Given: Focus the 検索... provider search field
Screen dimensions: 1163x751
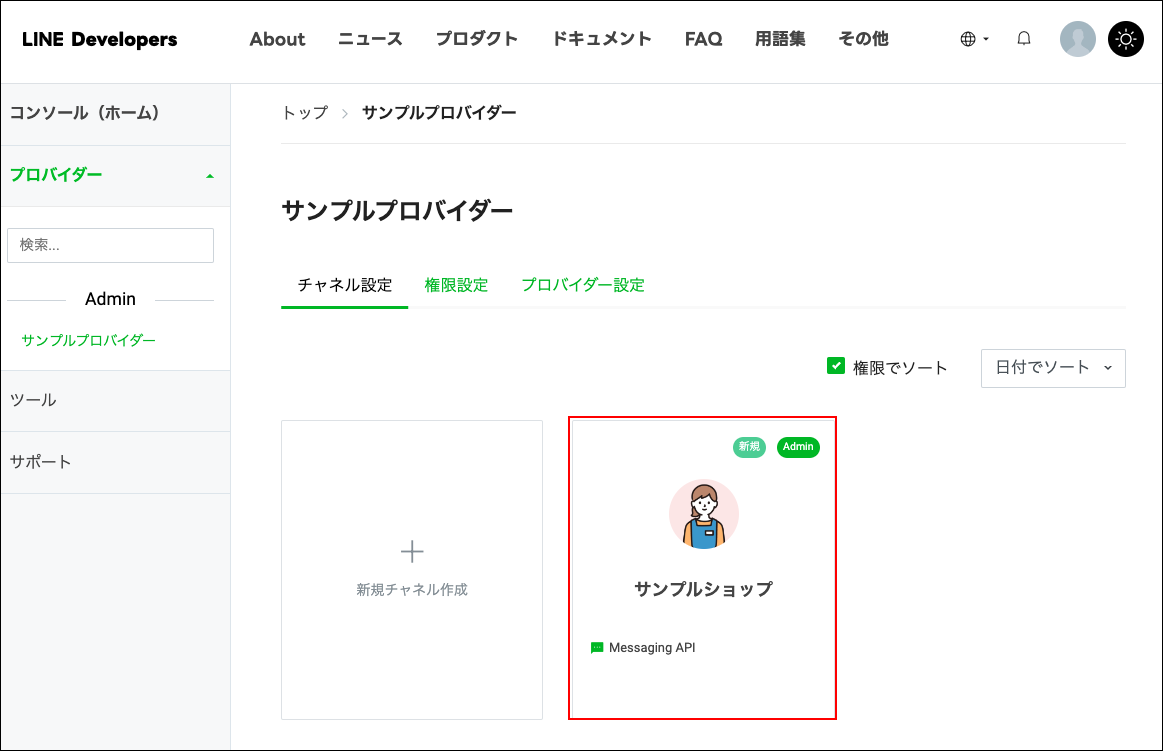Looking at the screenshot, I should (x=111, y=245).
